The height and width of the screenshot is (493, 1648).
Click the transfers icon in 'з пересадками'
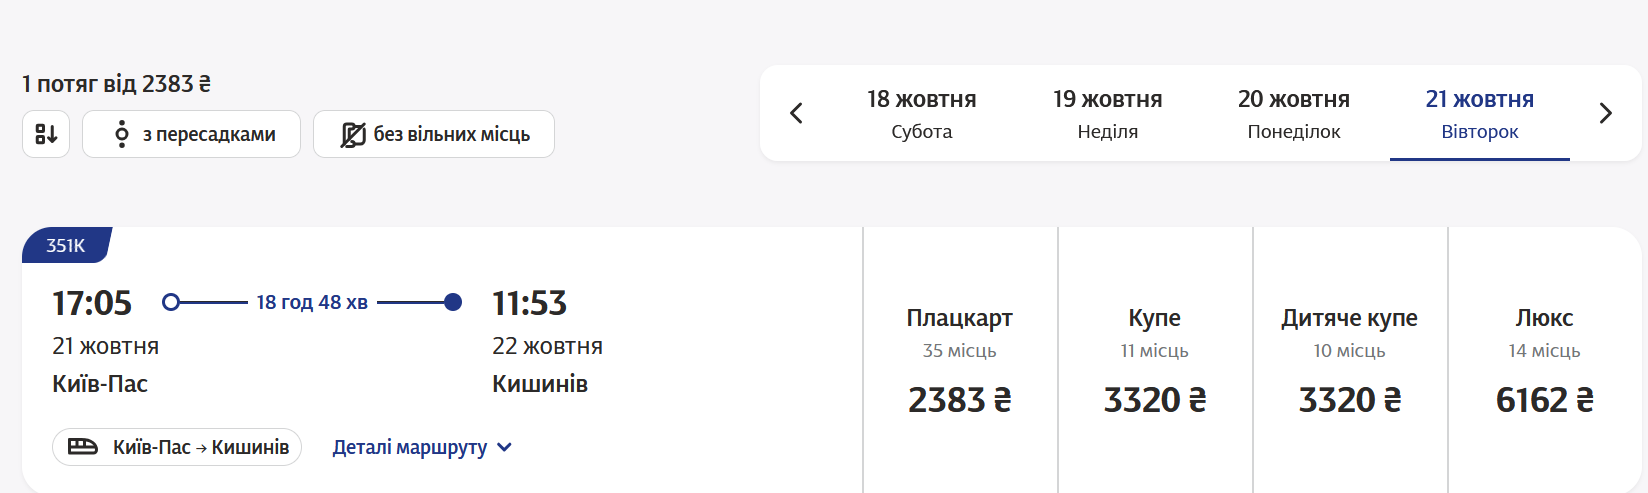(121, 134)
